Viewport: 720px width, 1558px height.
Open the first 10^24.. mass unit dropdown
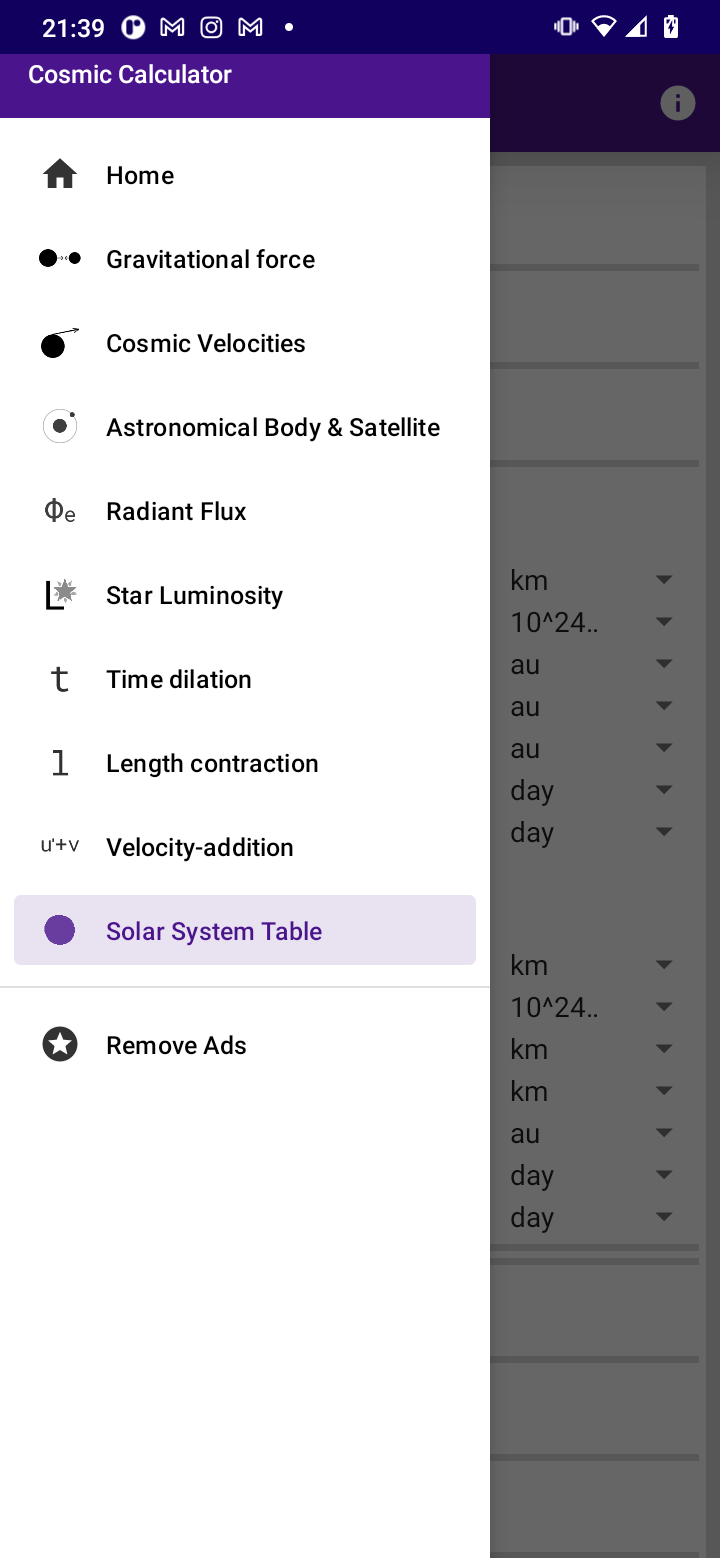point(592,622)
